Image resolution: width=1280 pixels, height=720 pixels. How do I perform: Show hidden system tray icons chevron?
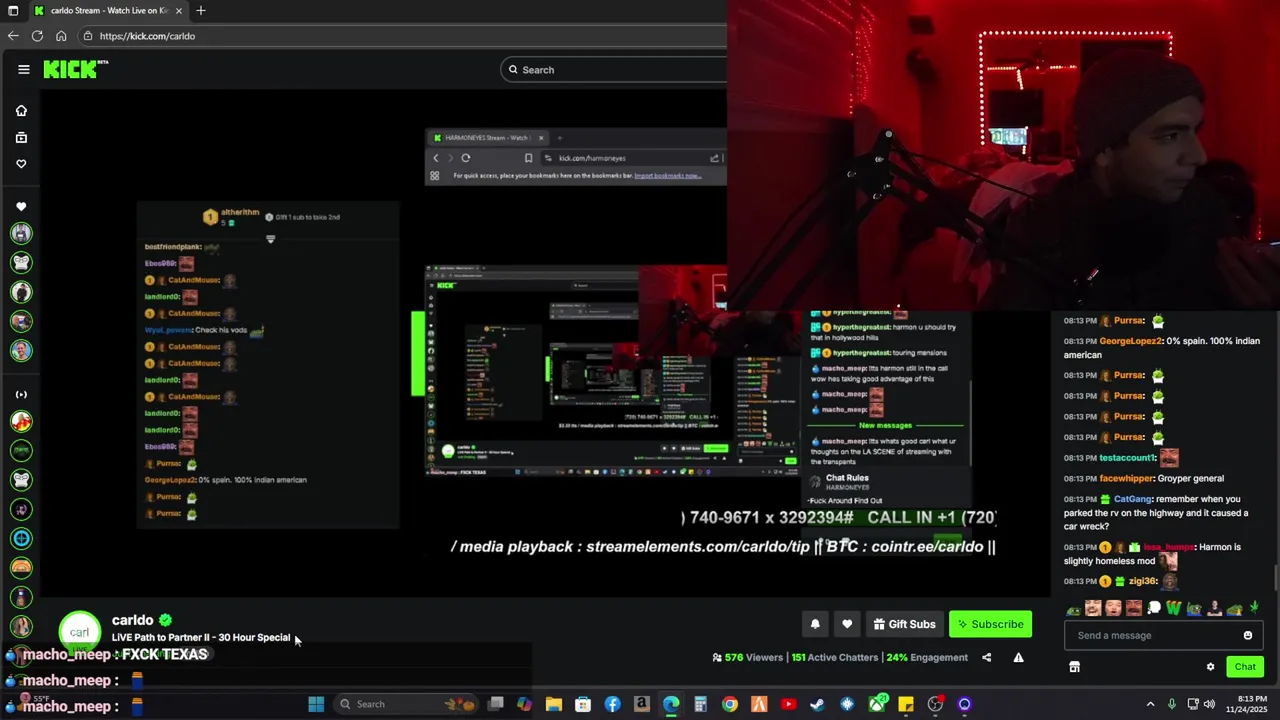pos(1150,704)
